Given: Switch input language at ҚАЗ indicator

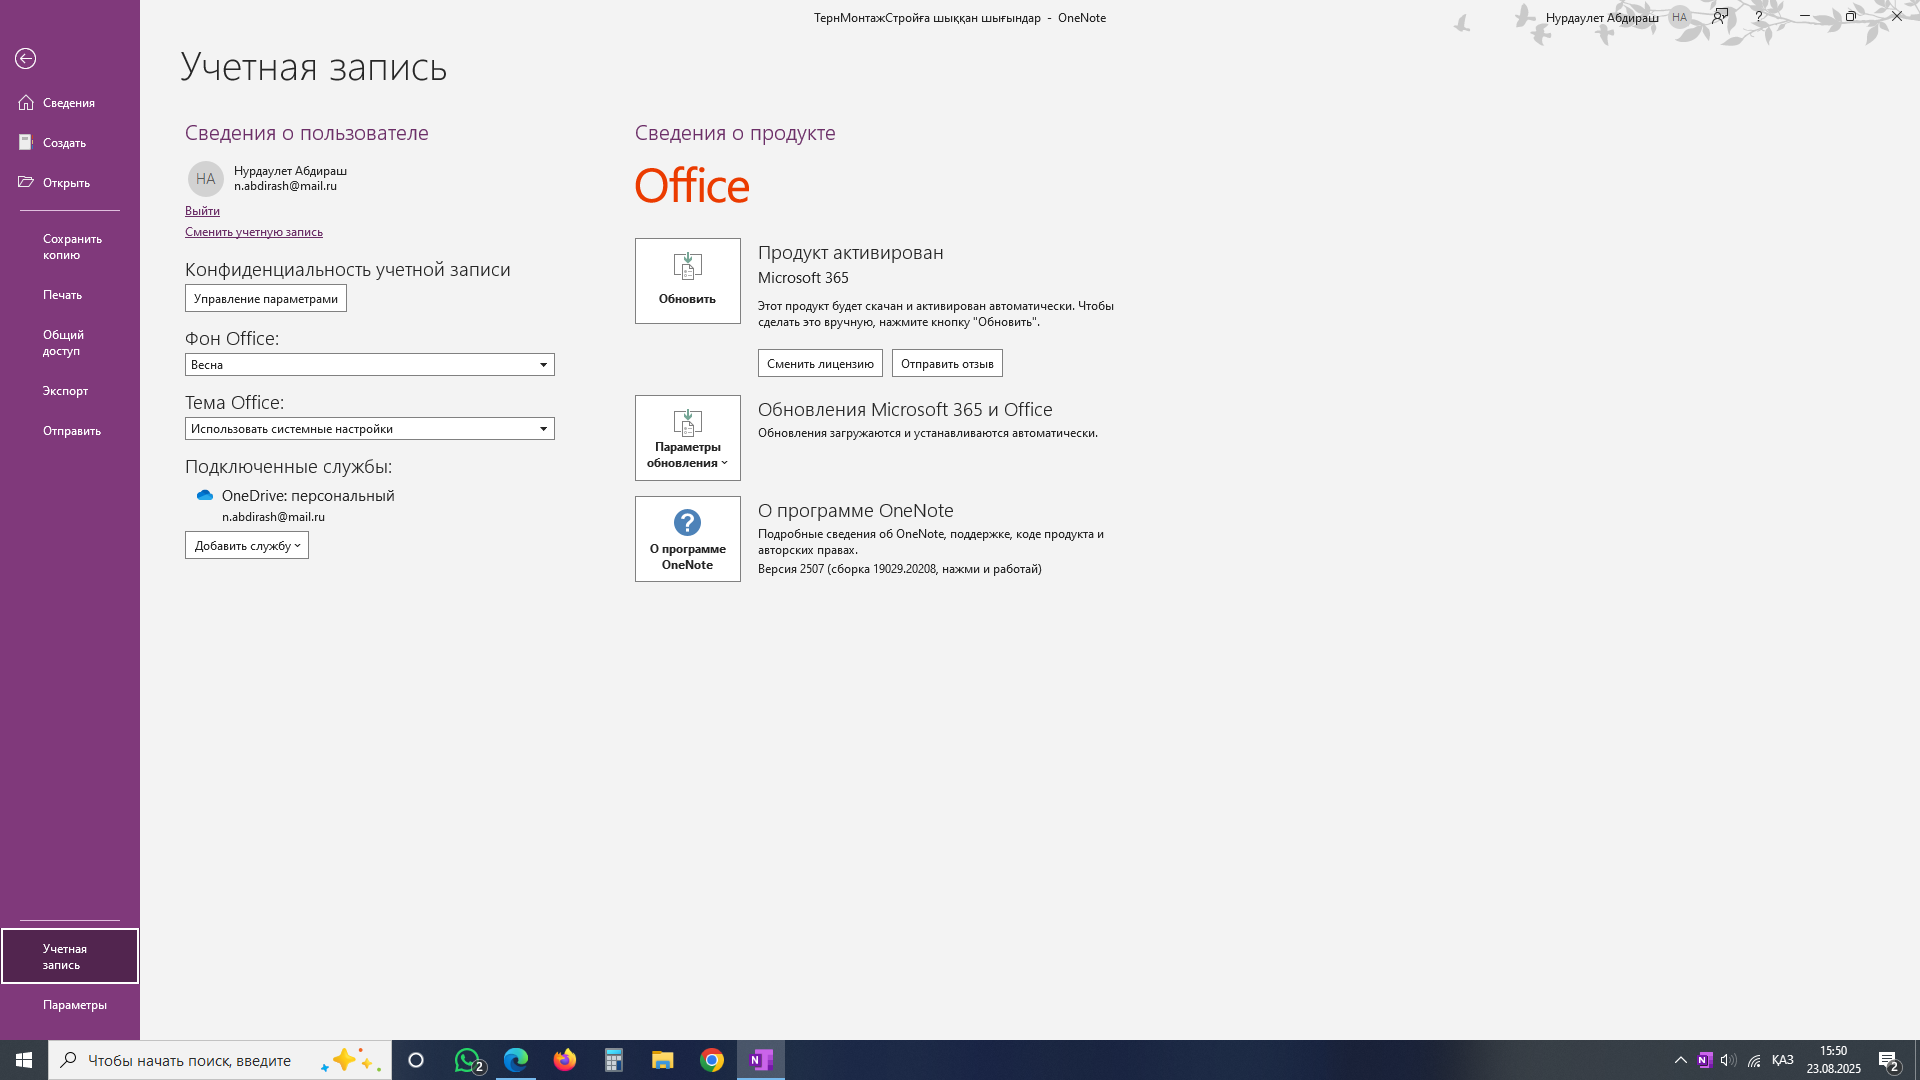Looking at the screenshot, I should tap(1783, 1060).
